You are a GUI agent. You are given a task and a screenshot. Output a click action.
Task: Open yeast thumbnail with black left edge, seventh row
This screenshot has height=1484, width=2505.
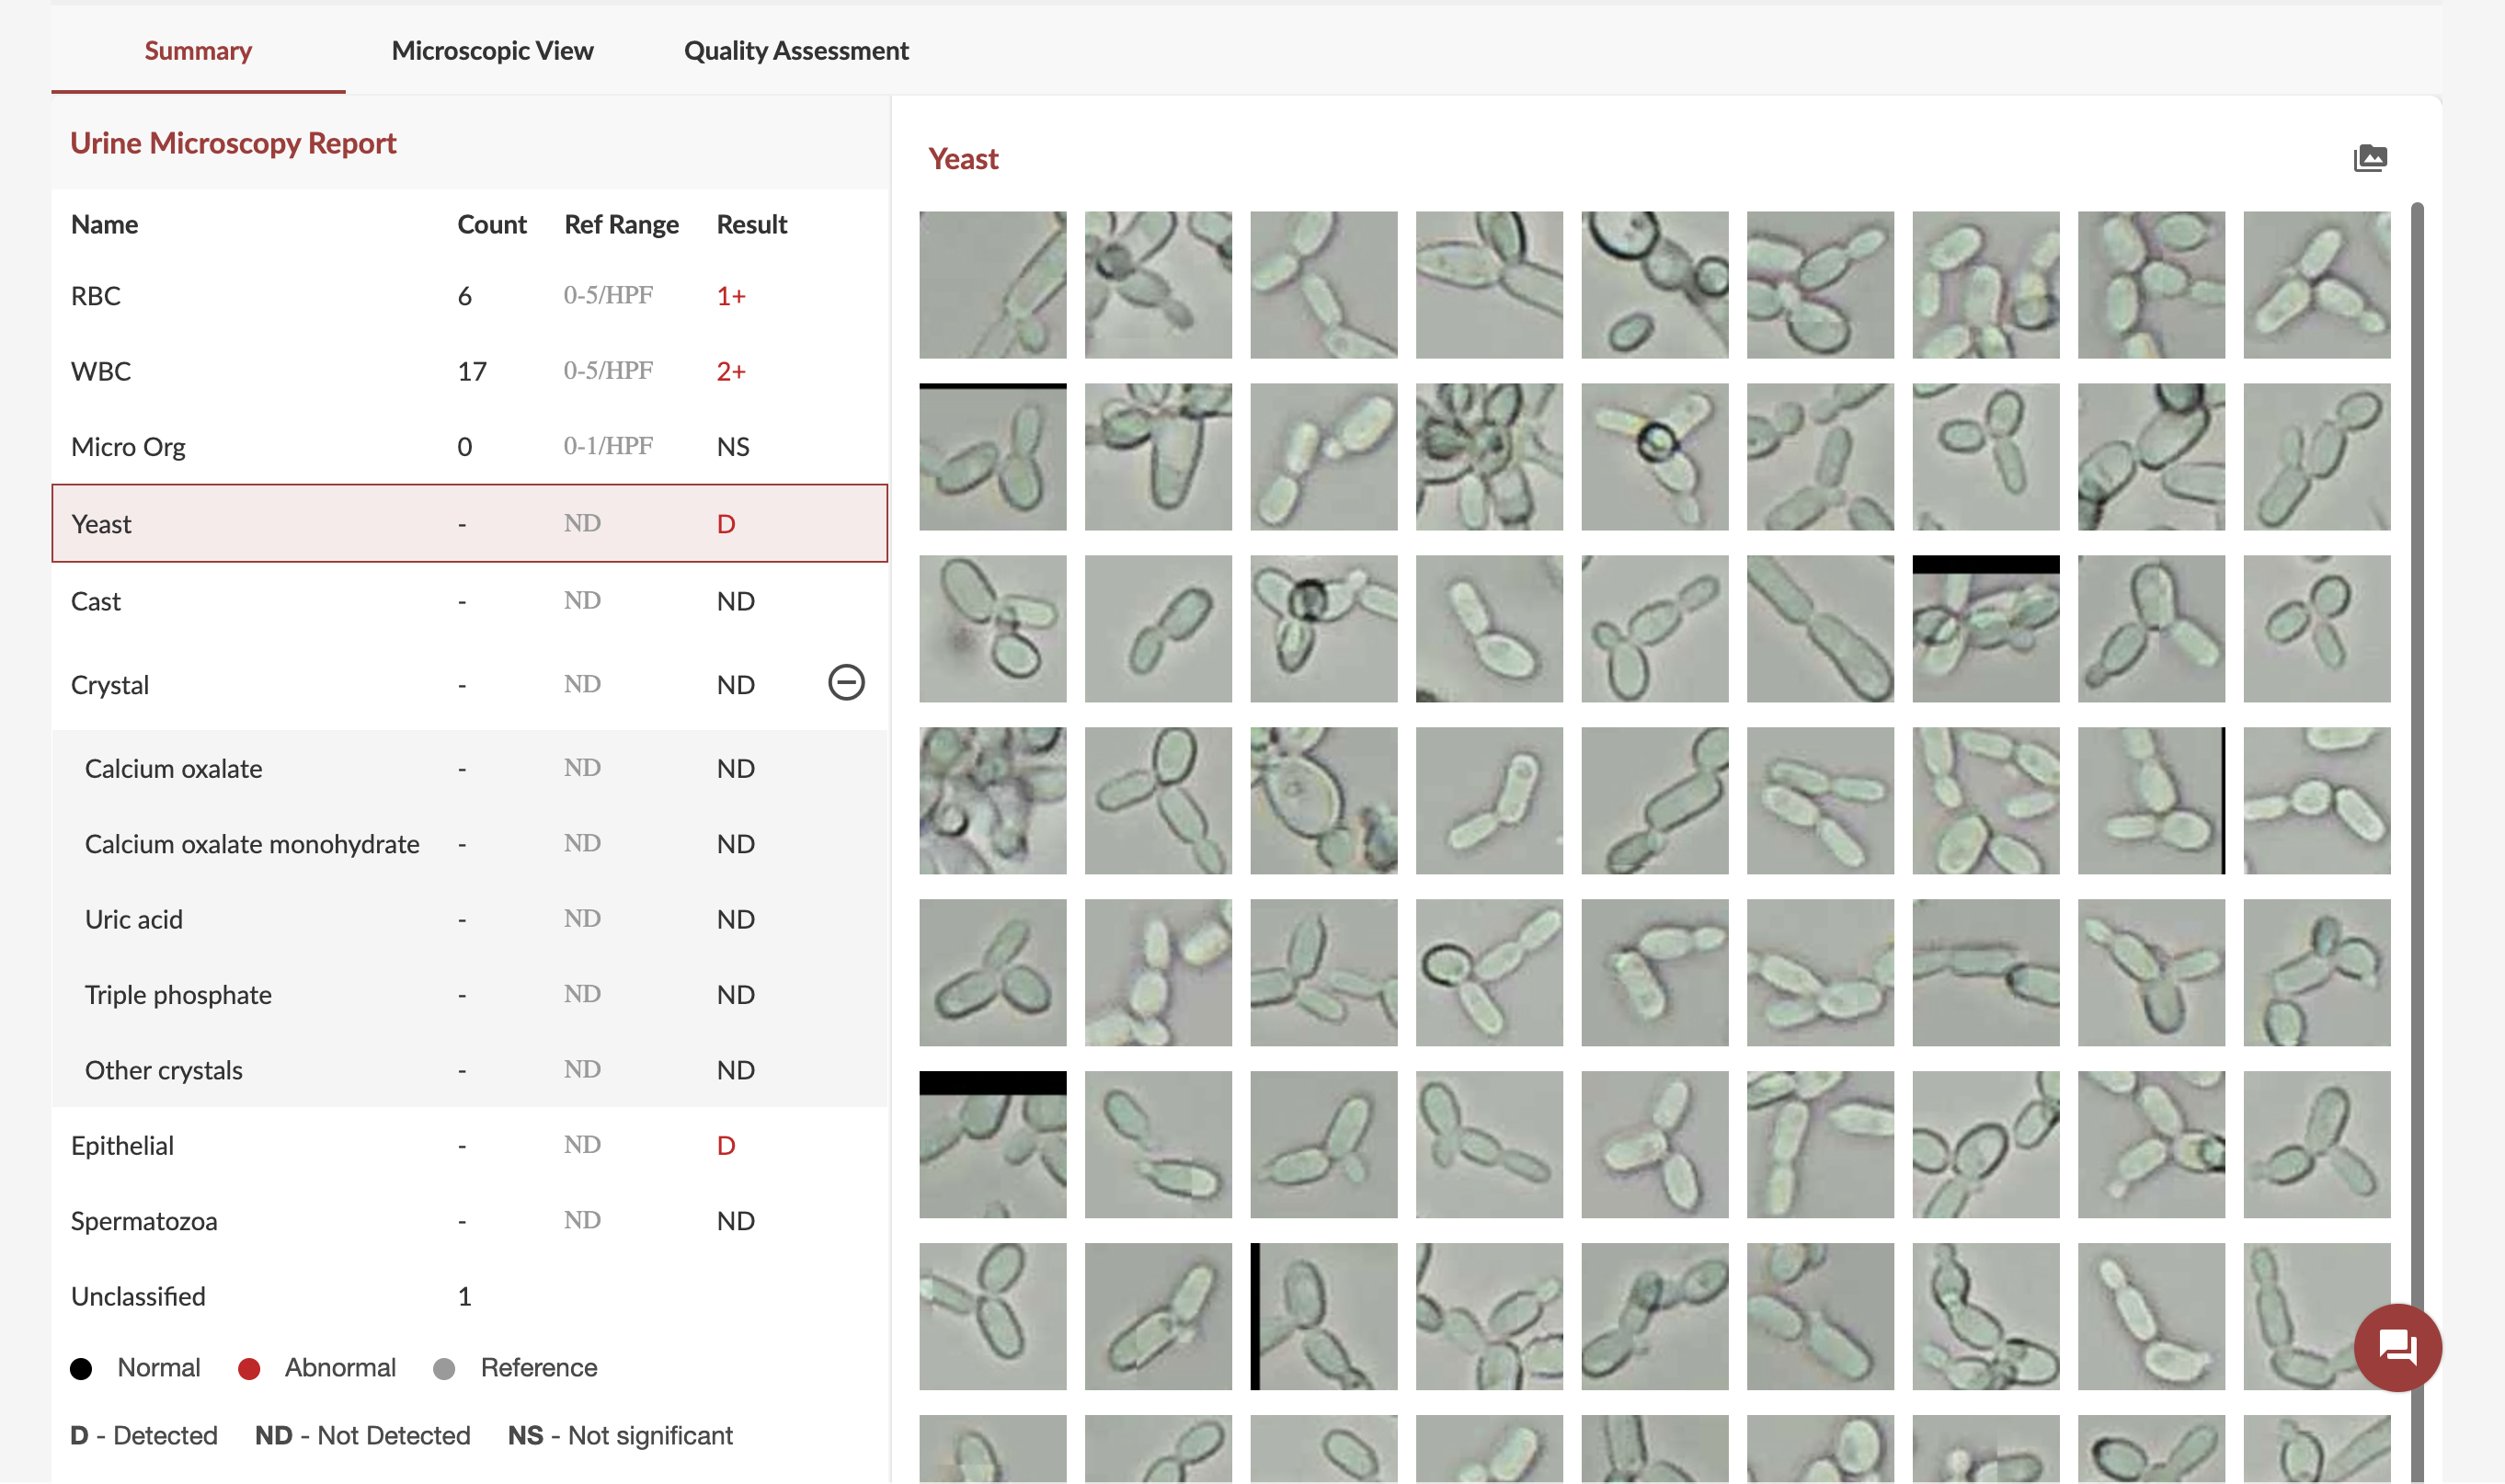pos(1324,1316)
